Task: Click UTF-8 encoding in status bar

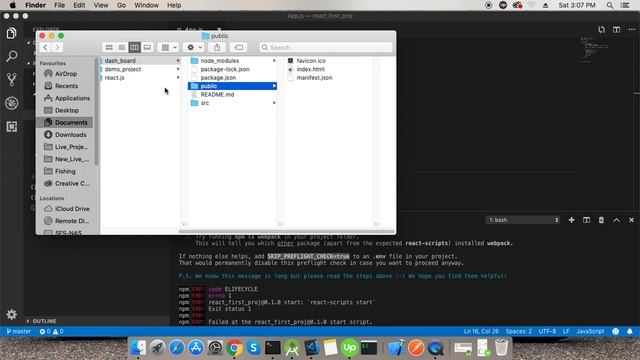Action: [547, 331]
